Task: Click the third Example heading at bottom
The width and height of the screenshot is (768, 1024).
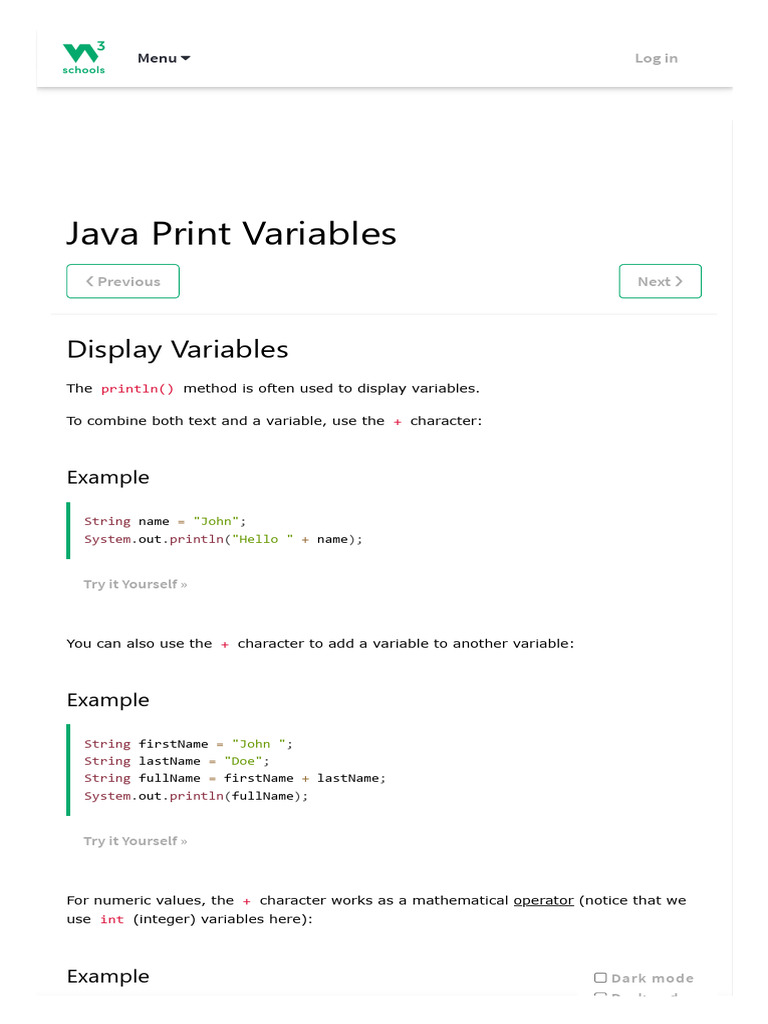Action: pyautogui.click(x=107, y=976)
